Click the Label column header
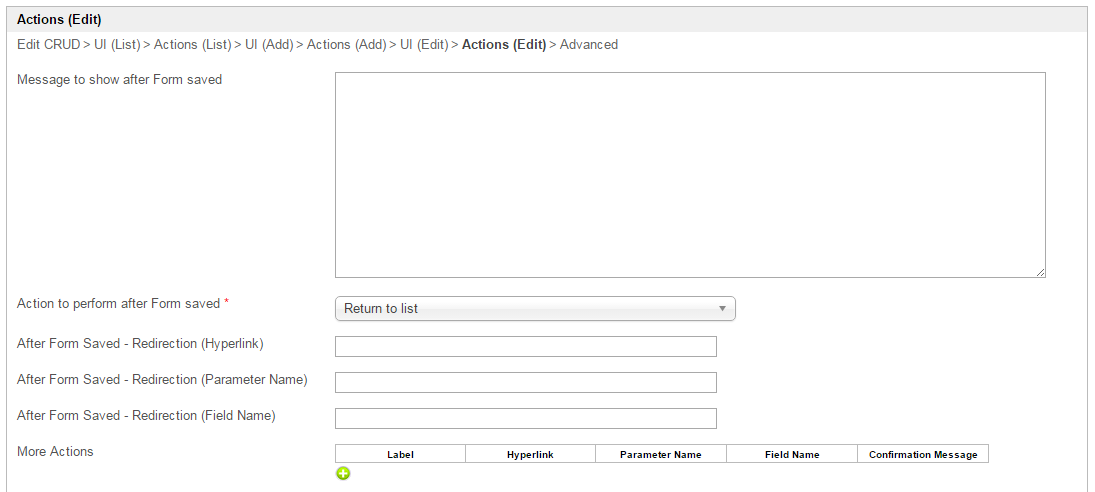The image size is (1095, 492). (400, 455)
